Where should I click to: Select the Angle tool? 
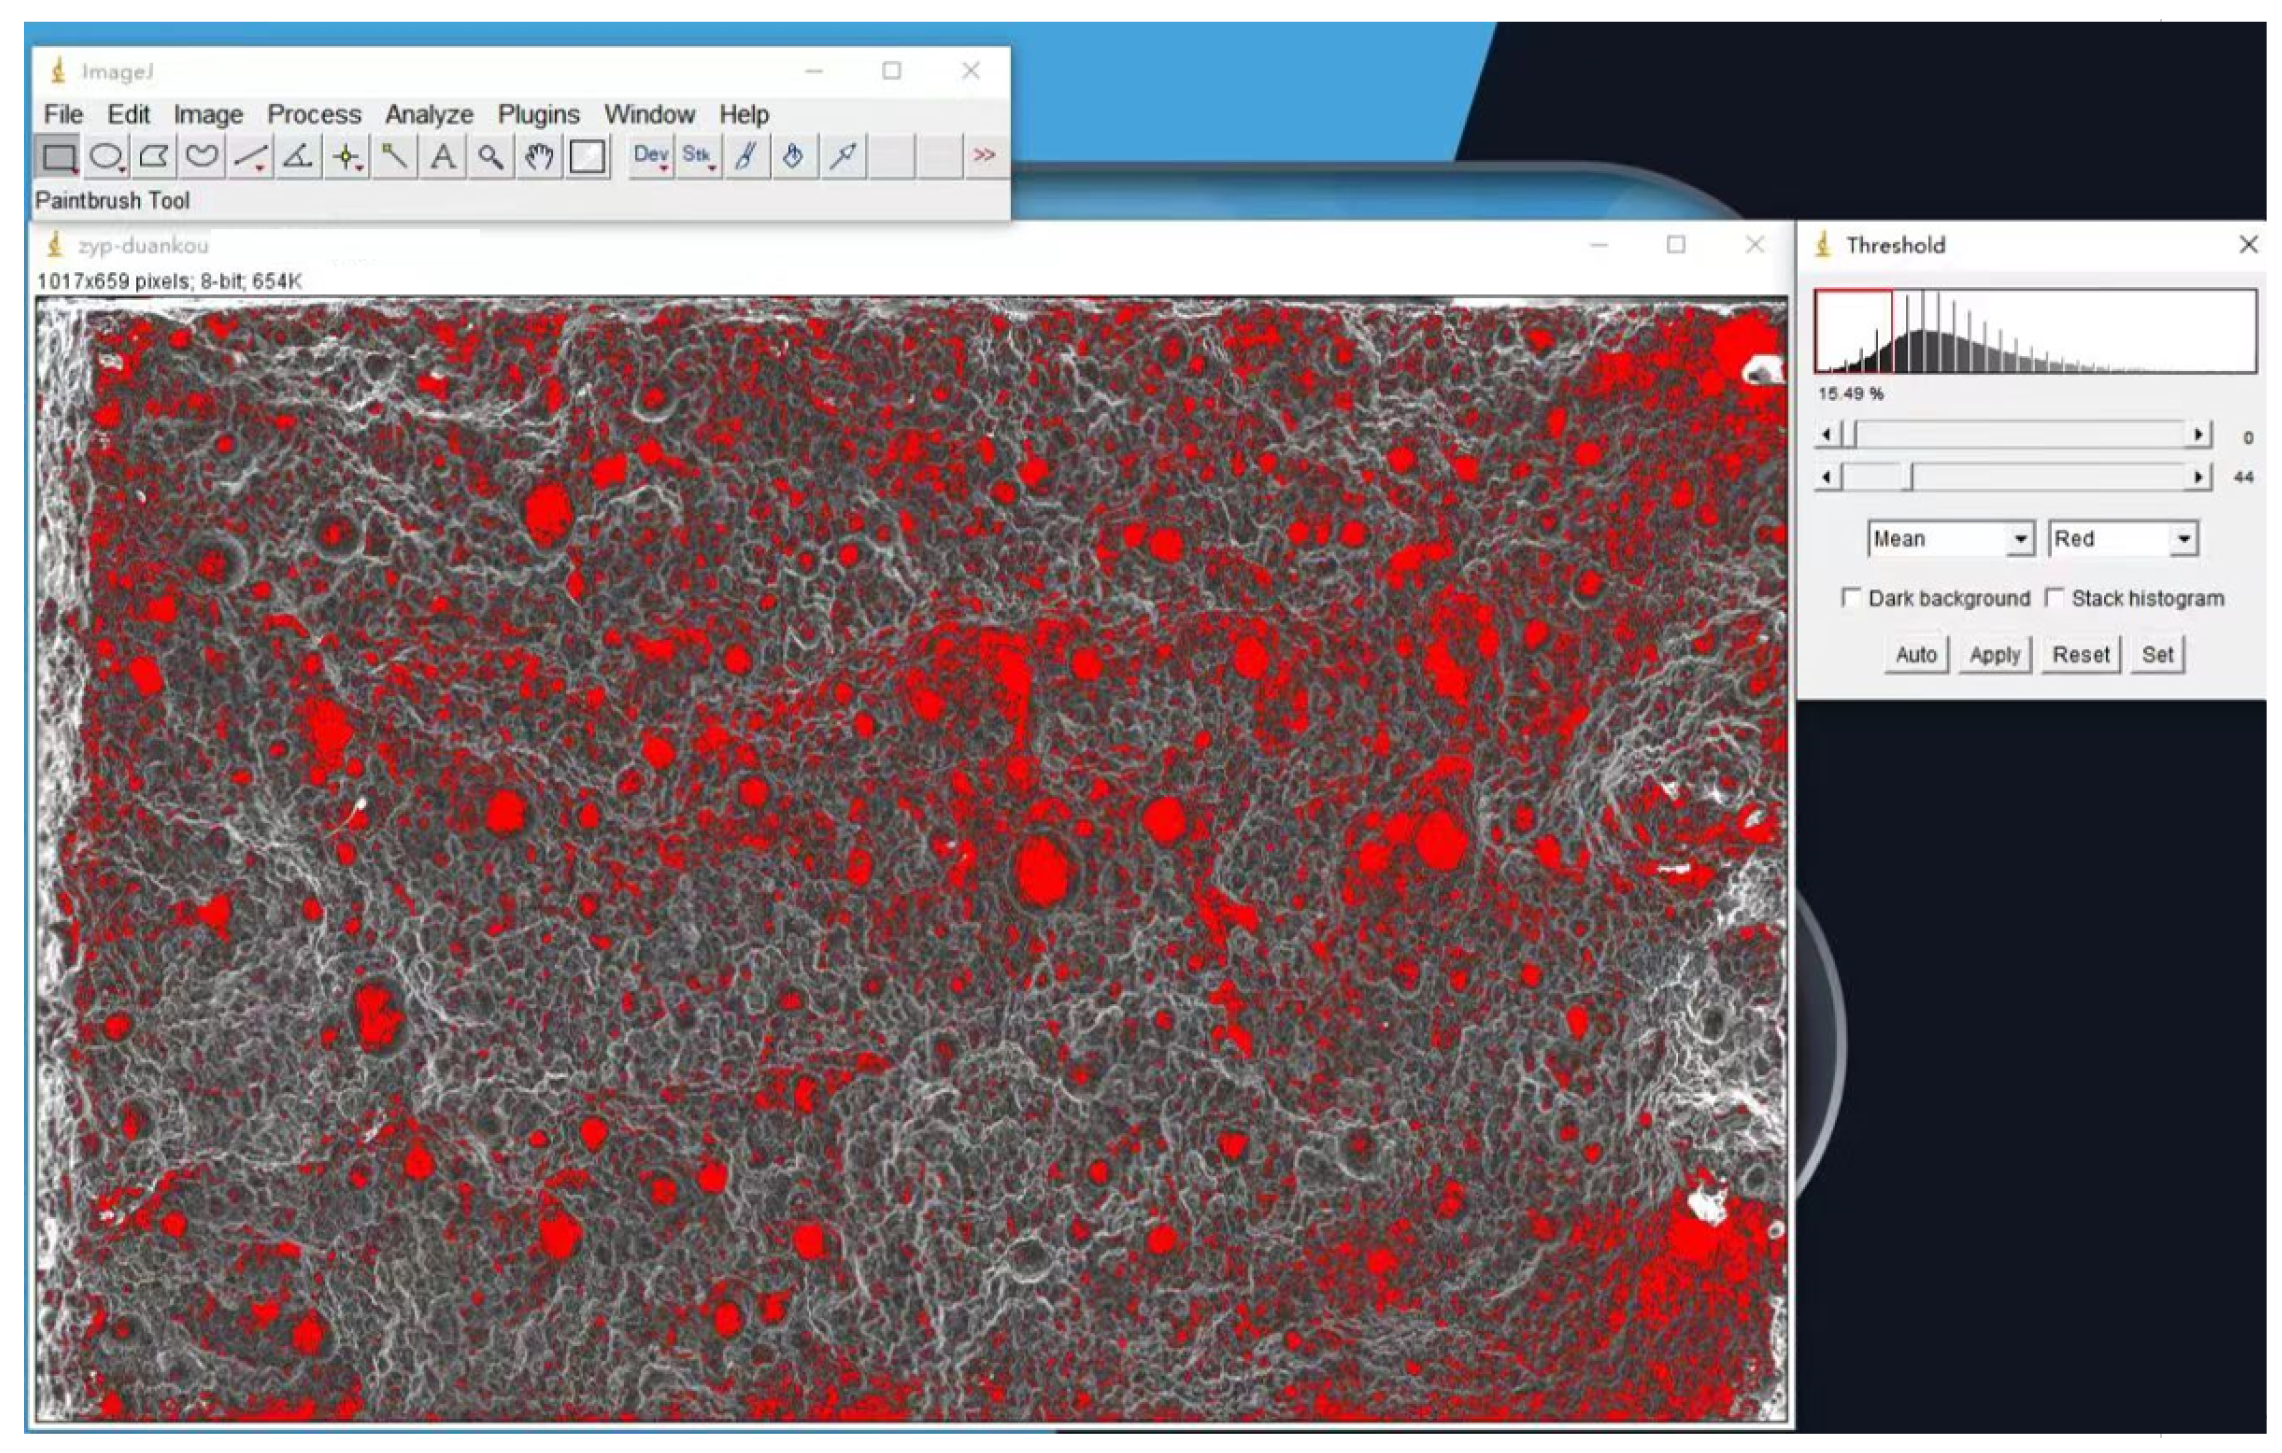point(297,157)
